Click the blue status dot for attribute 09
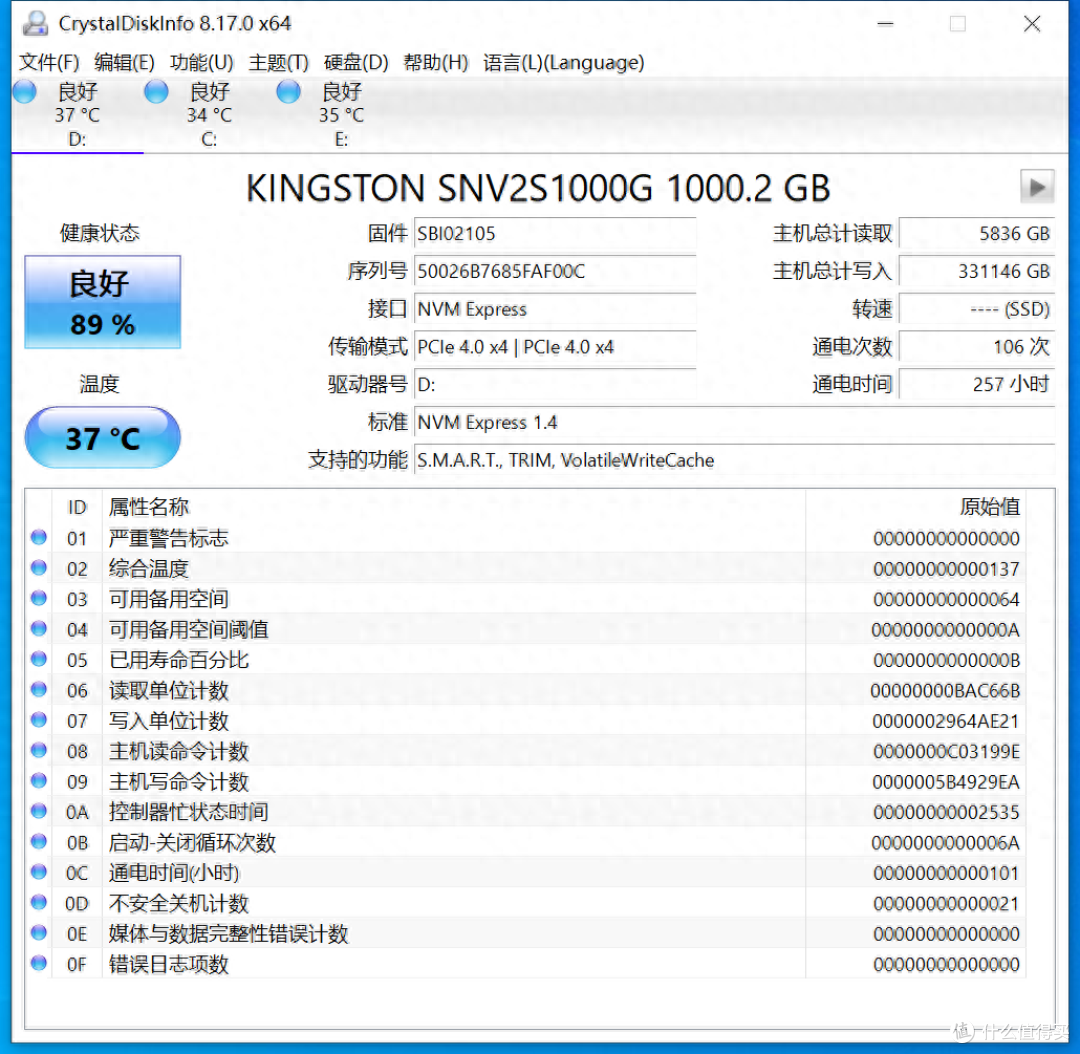Image resolution: width=1080 pixels, height=1054 pixels. 39,781
